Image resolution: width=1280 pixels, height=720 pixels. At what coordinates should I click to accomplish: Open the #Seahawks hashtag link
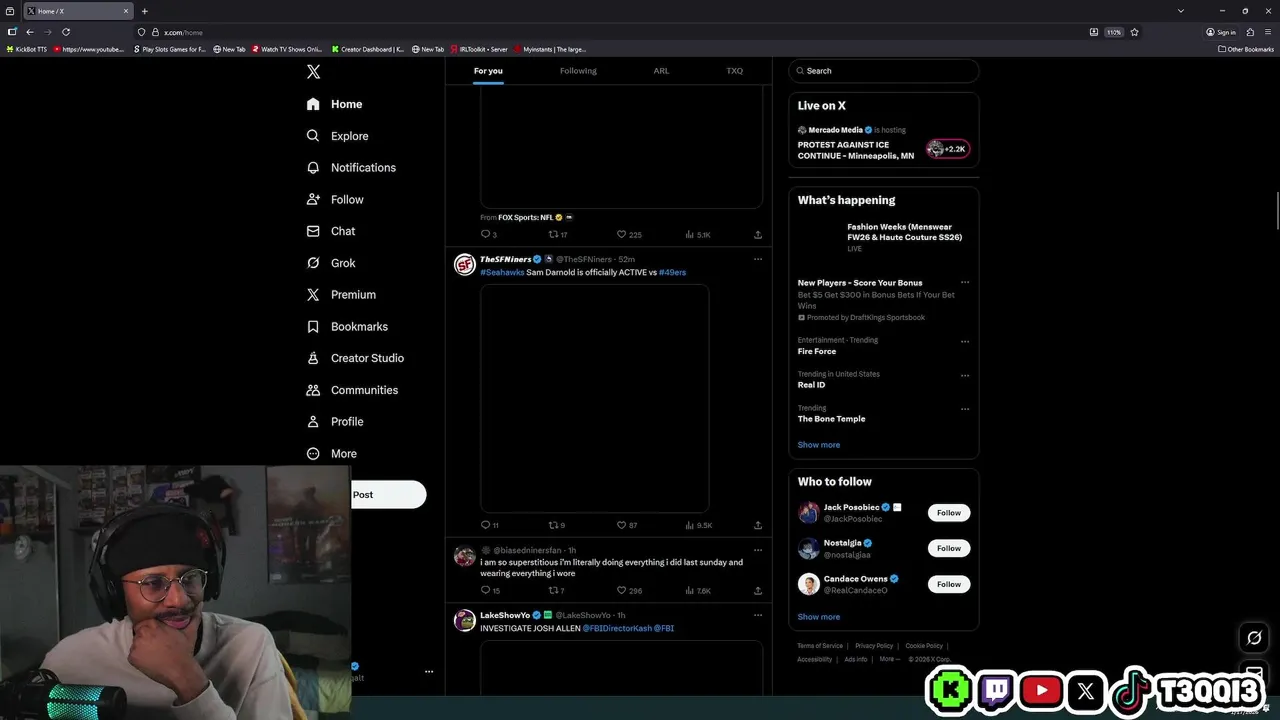click(x=502, y=272)
